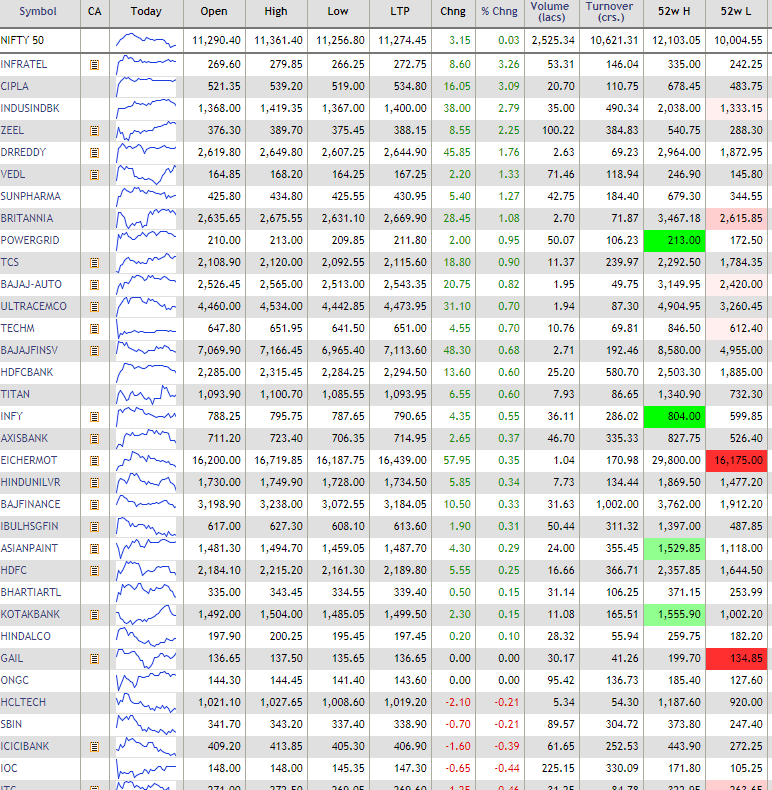Open the ICICIBANK corporate action icon

pyautogui.click(x=94, y=746)
